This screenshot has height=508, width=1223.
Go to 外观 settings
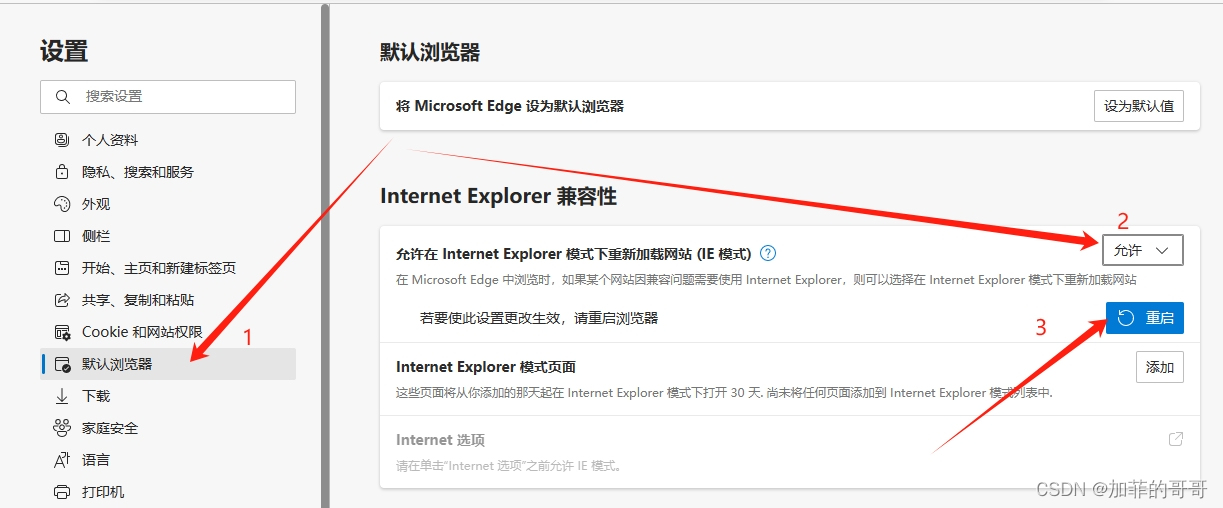click(x=168, y=204)
